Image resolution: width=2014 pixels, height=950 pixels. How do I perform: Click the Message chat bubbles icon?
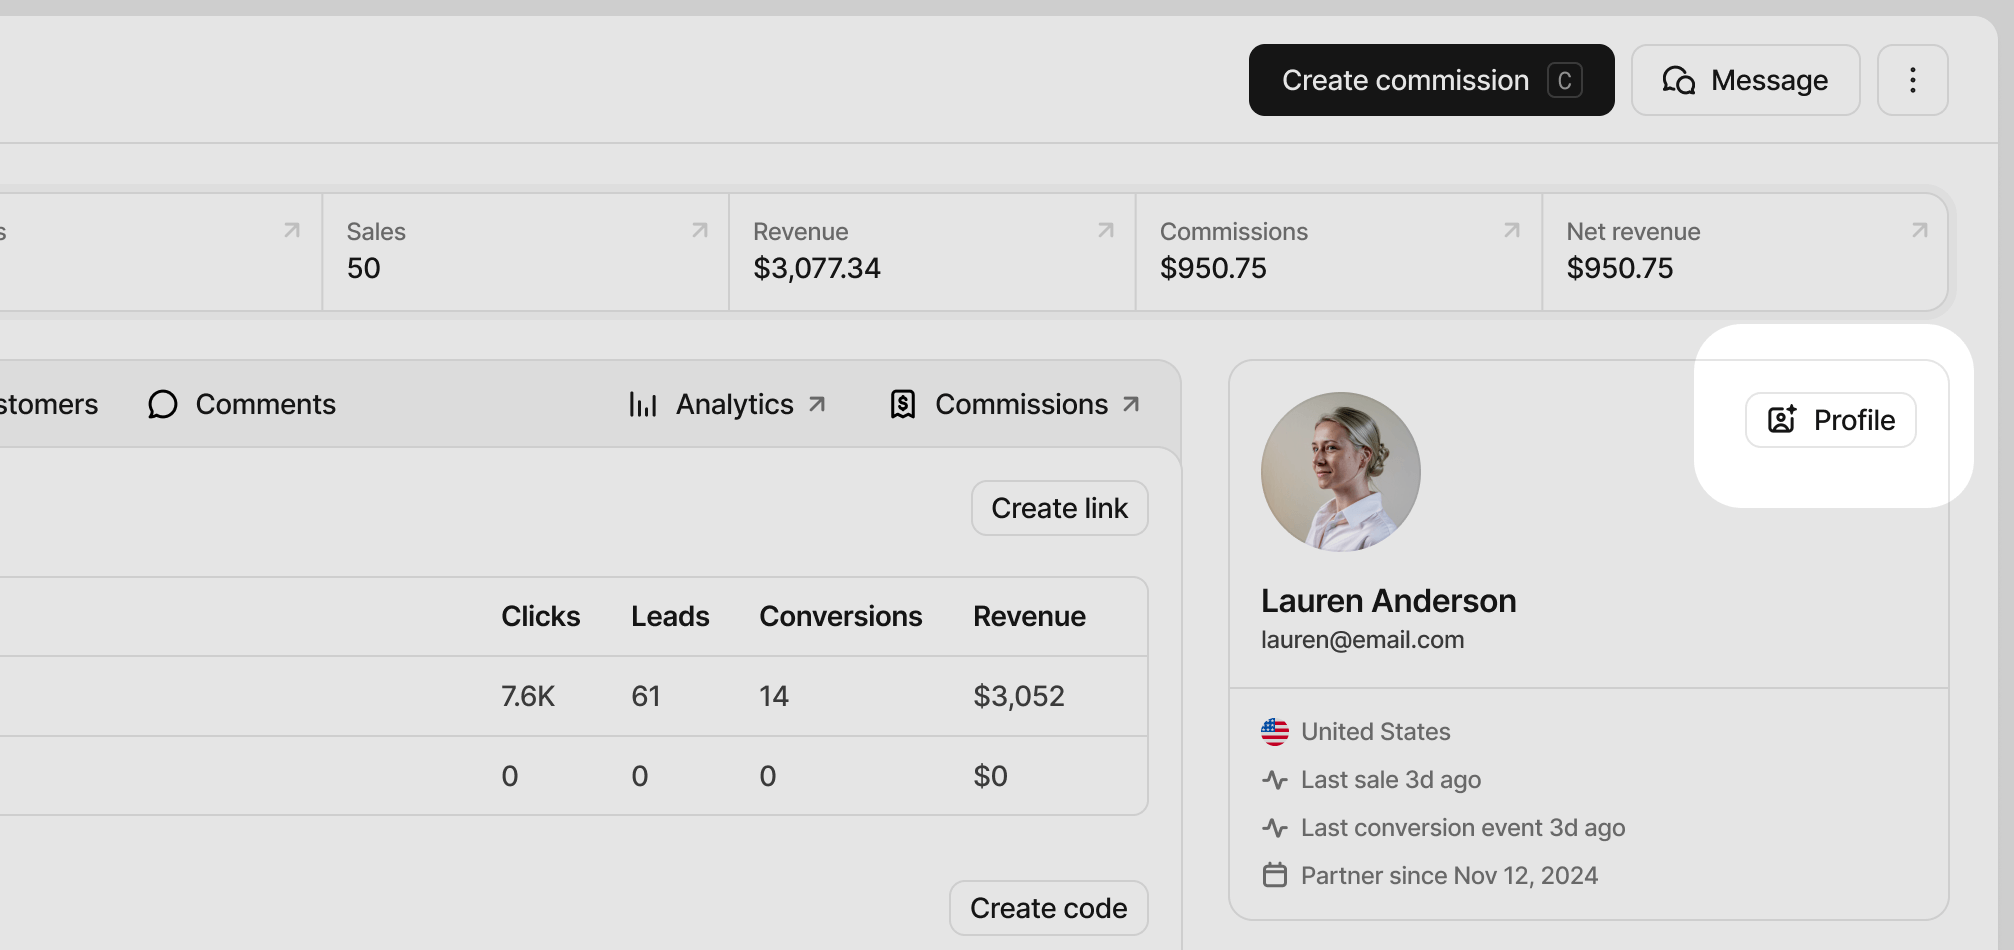1679,80
